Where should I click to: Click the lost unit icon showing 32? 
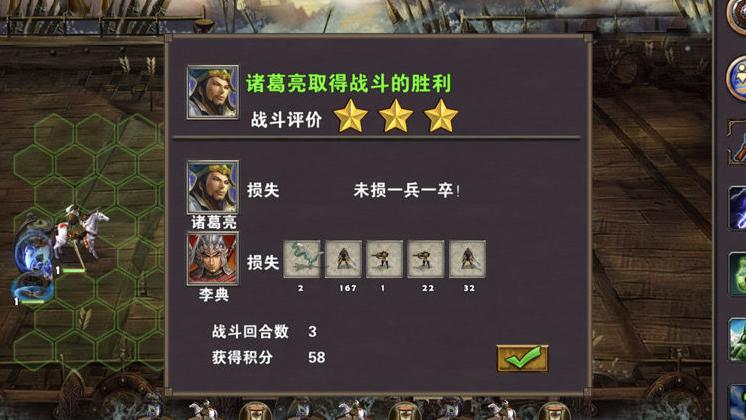pos(467,259)
